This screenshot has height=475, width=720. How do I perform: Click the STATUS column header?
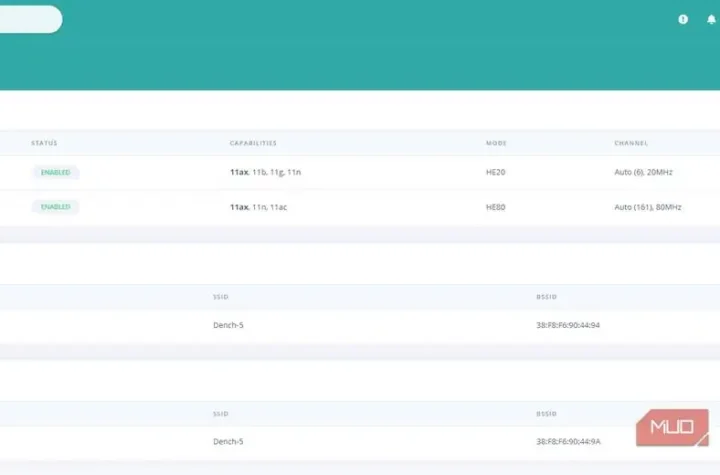(44, 143)
